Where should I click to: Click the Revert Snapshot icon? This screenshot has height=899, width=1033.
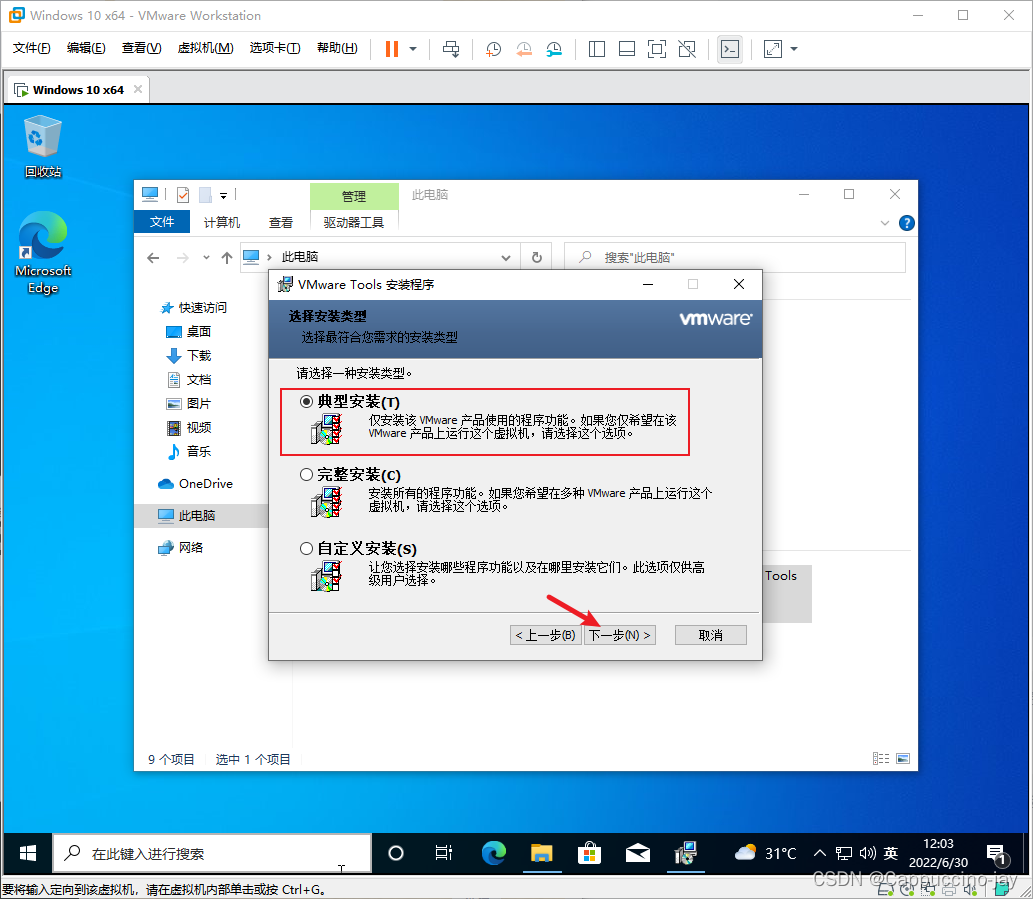click(524, 49)
